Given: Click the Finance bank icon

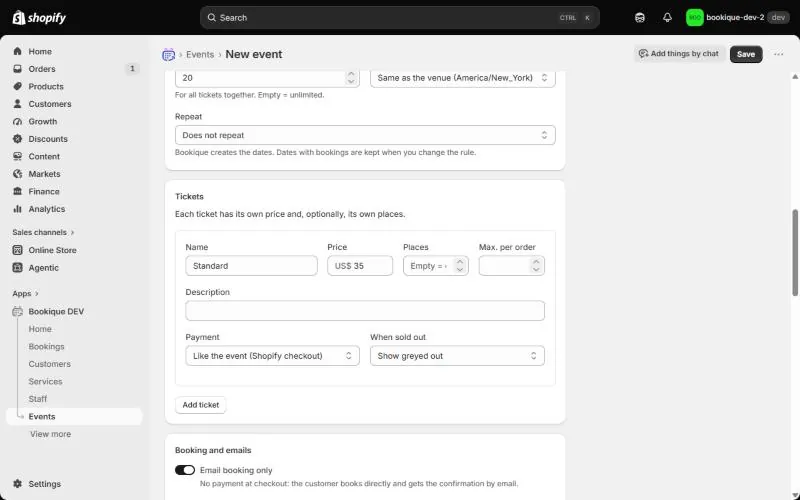Looking at the screenshot, I should (x=17, y=191).
